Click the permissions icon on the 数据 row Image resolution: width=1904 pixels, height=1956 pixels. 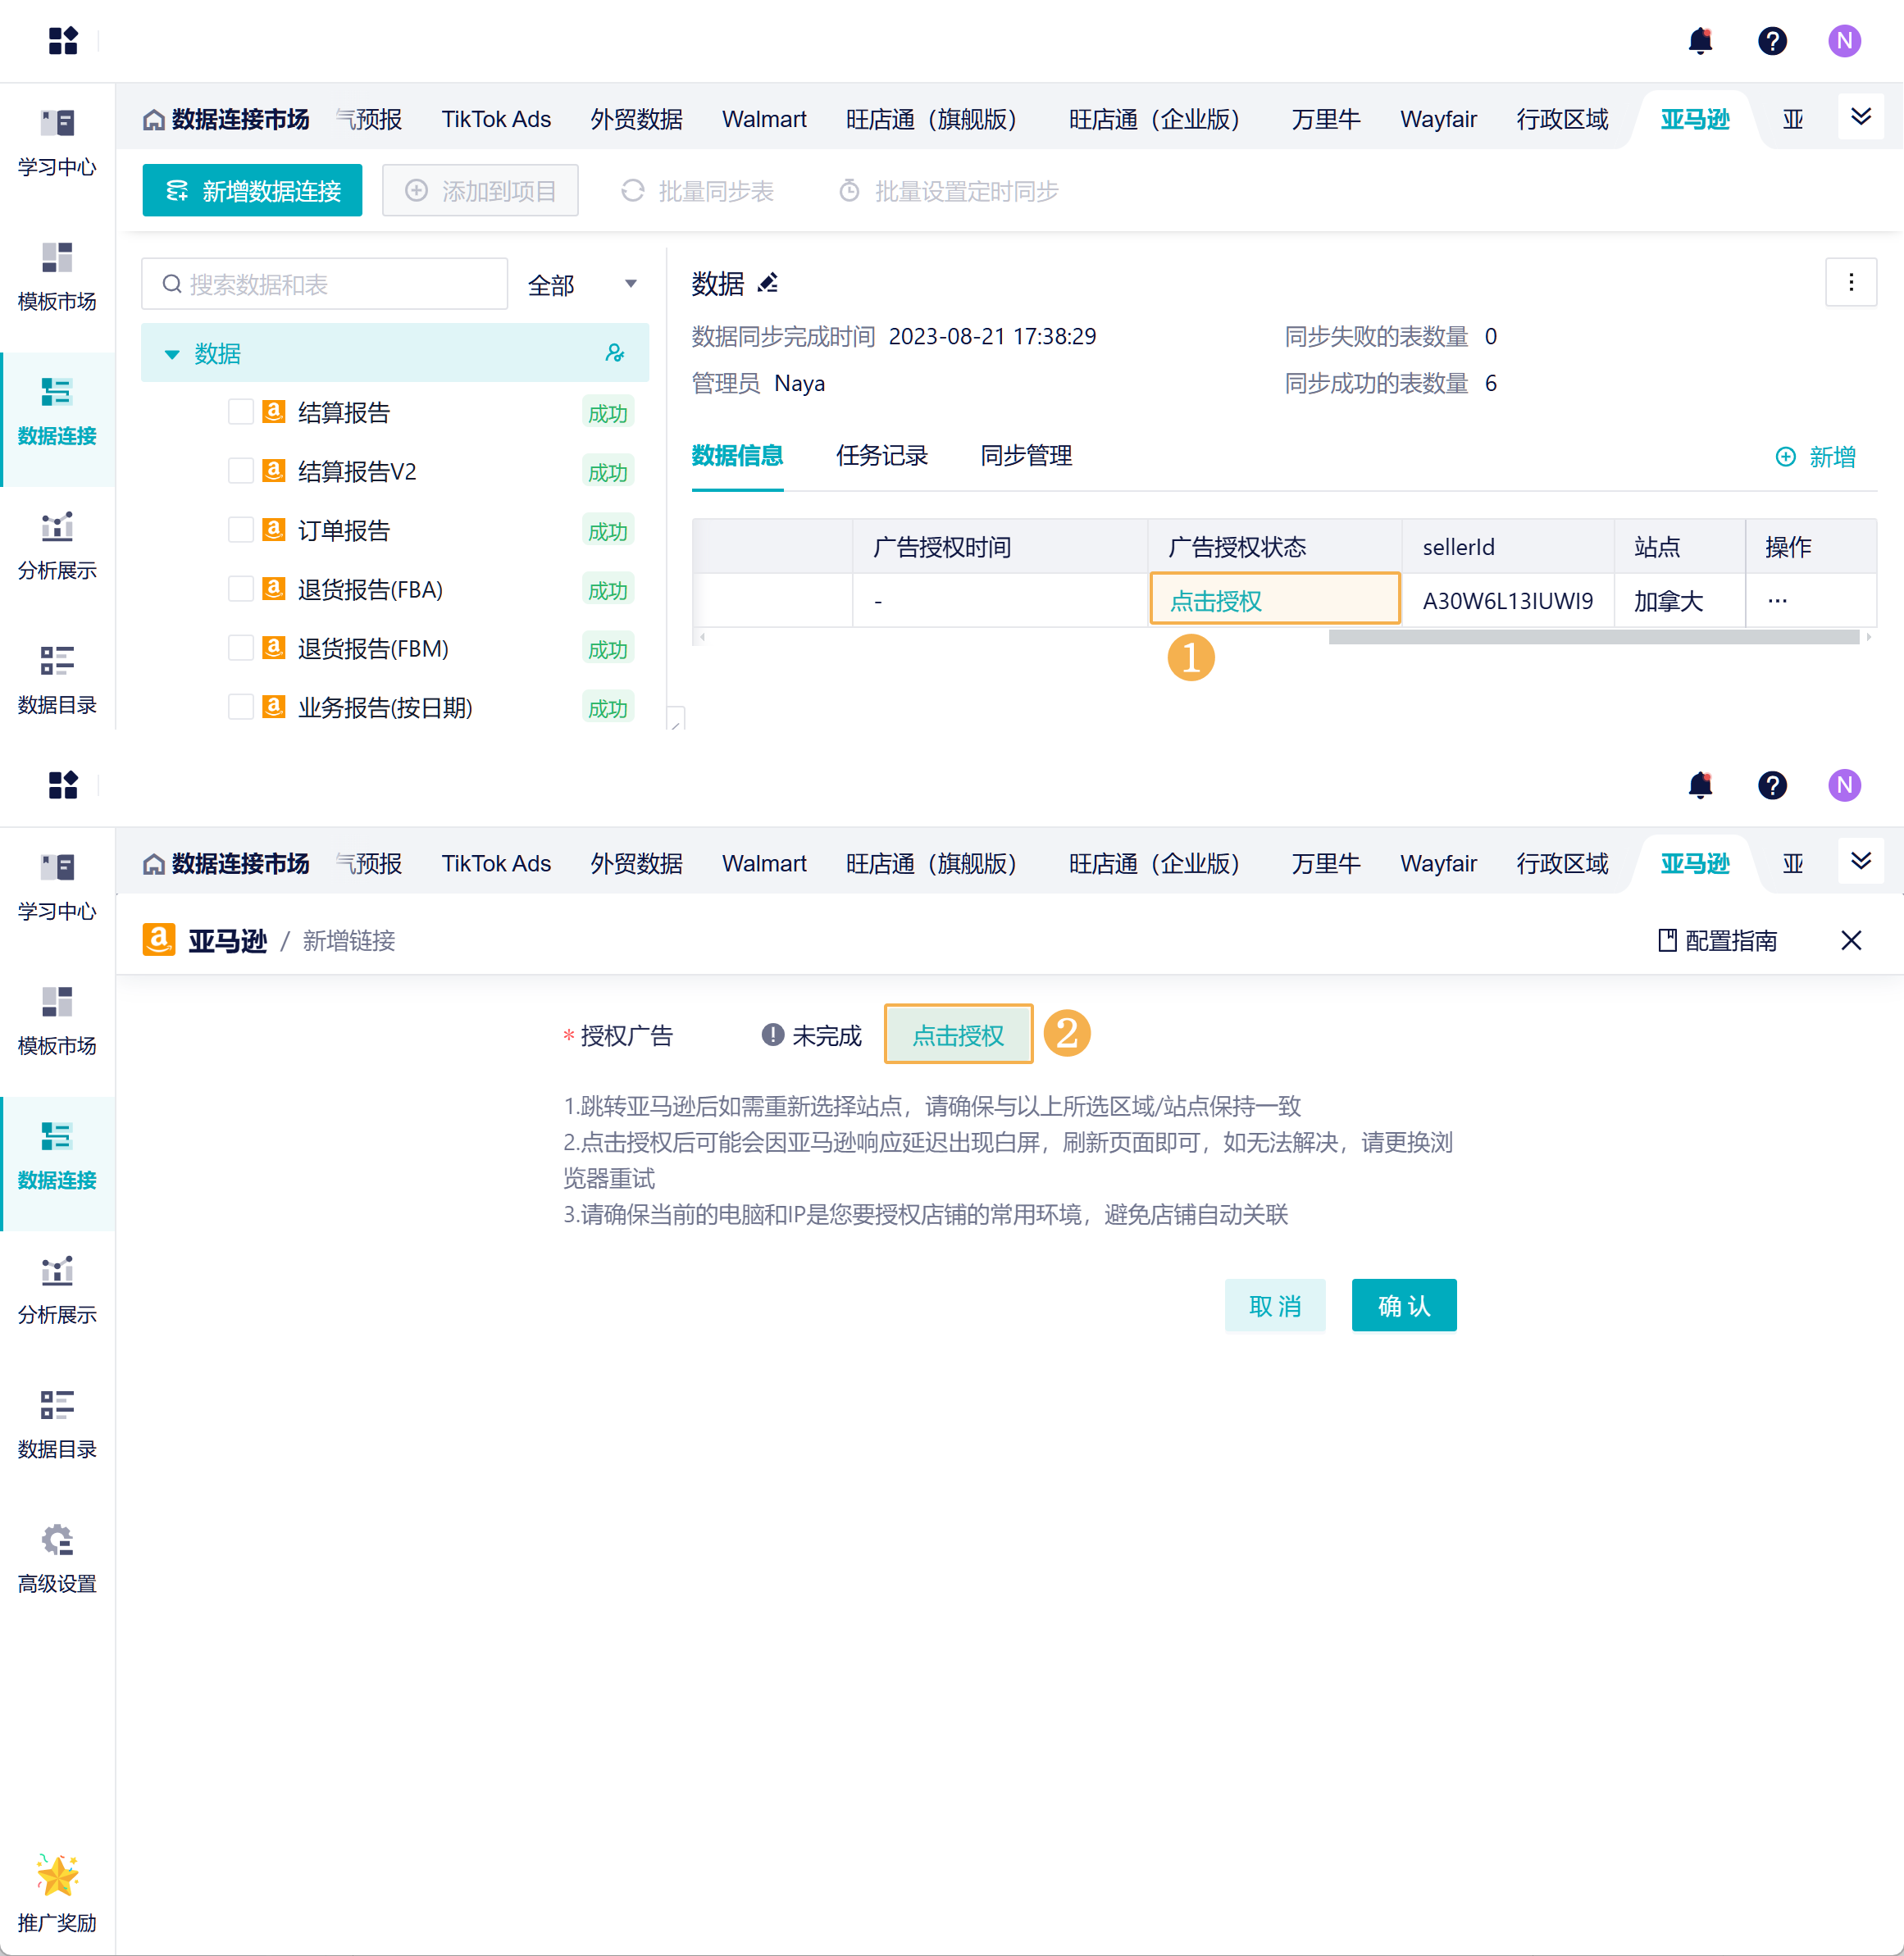614,353
